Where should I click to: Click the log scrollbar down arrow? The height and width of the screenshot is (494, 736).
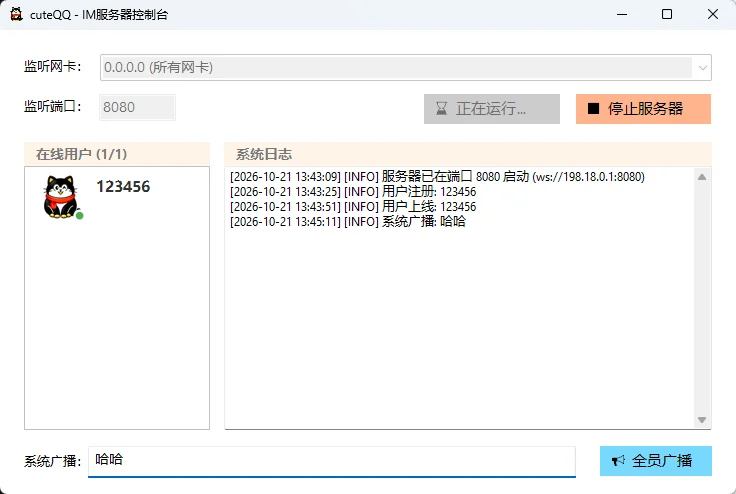[x=702, y=420]
